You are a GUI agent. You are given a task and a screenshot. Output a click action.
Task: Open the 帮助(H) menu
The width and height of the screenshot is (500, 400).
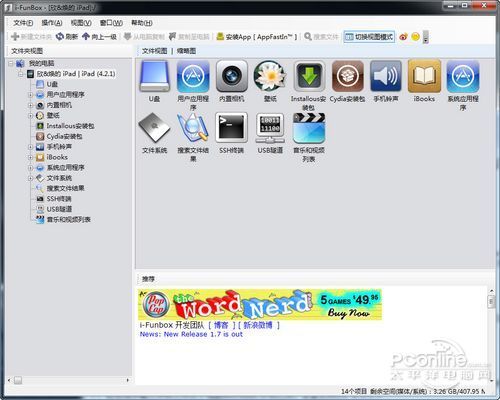tap(142, 23)
